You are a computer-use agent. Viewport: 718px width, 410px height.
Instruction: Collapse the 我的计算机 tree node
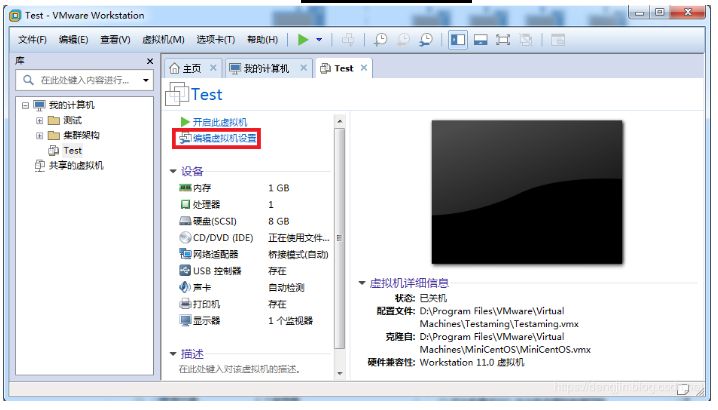25,105
